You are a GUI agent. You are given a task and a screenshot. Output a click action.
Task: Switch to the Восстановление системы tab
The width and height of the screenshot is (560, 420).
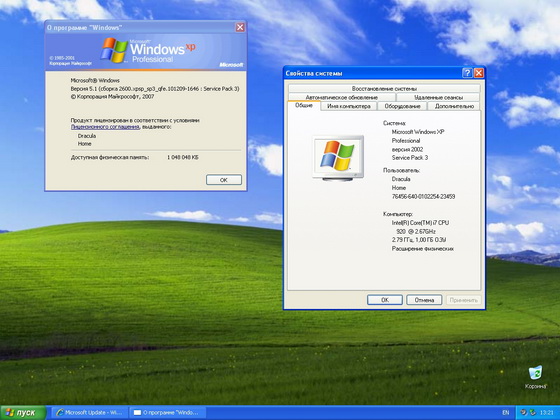[x=384, y=88]
